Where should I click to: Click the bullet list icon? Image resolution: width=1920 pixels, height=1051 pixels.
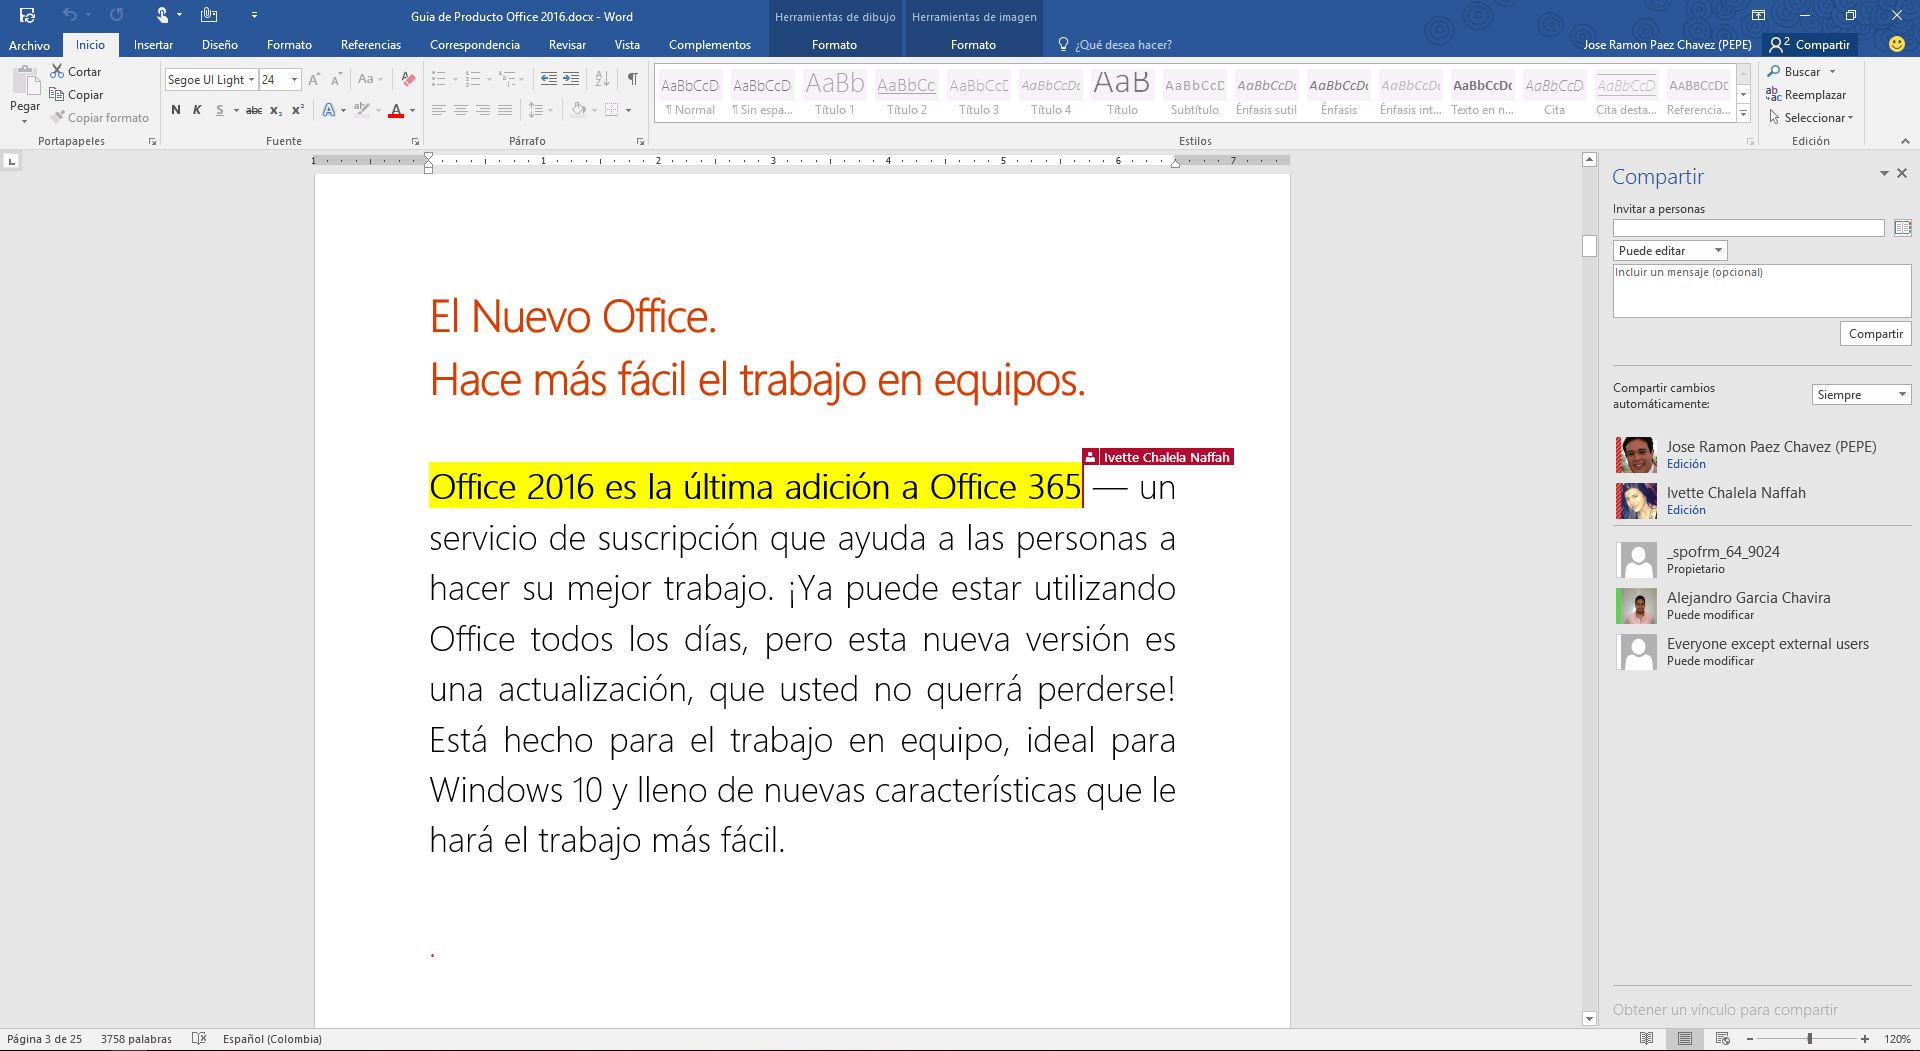pyautogui.click(x=438, y=79)
